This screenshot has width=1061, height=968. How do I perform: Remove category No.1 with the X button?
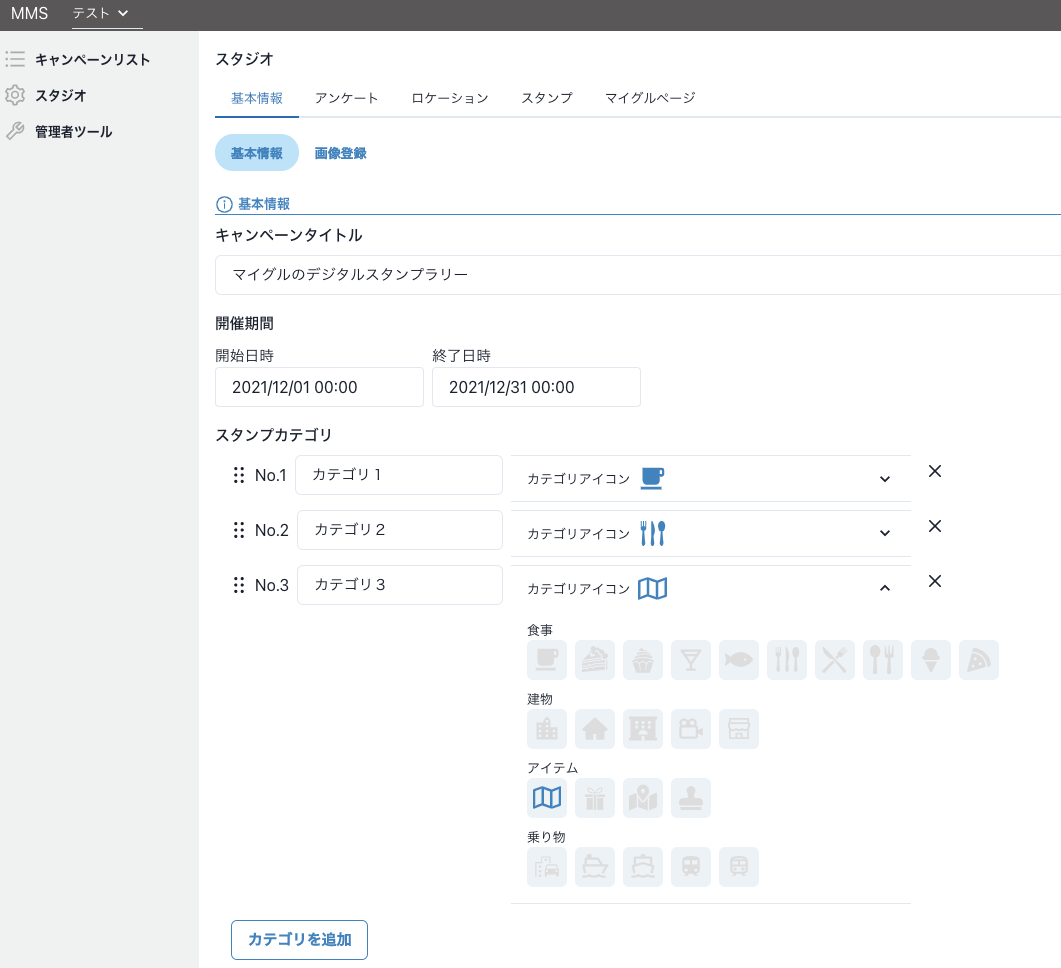tap(935, 471)
